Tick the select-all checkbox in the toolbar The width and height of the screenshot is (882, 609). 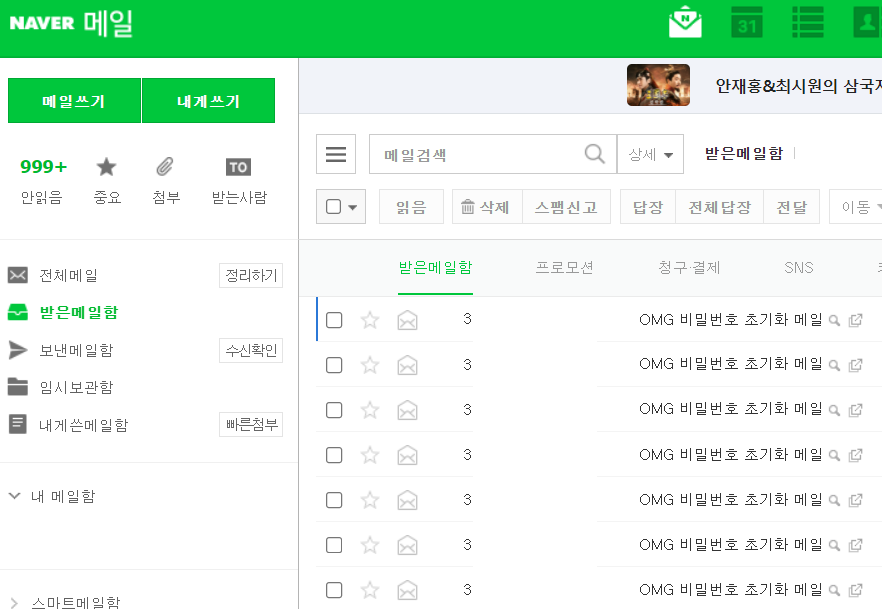tap(334, 207)
